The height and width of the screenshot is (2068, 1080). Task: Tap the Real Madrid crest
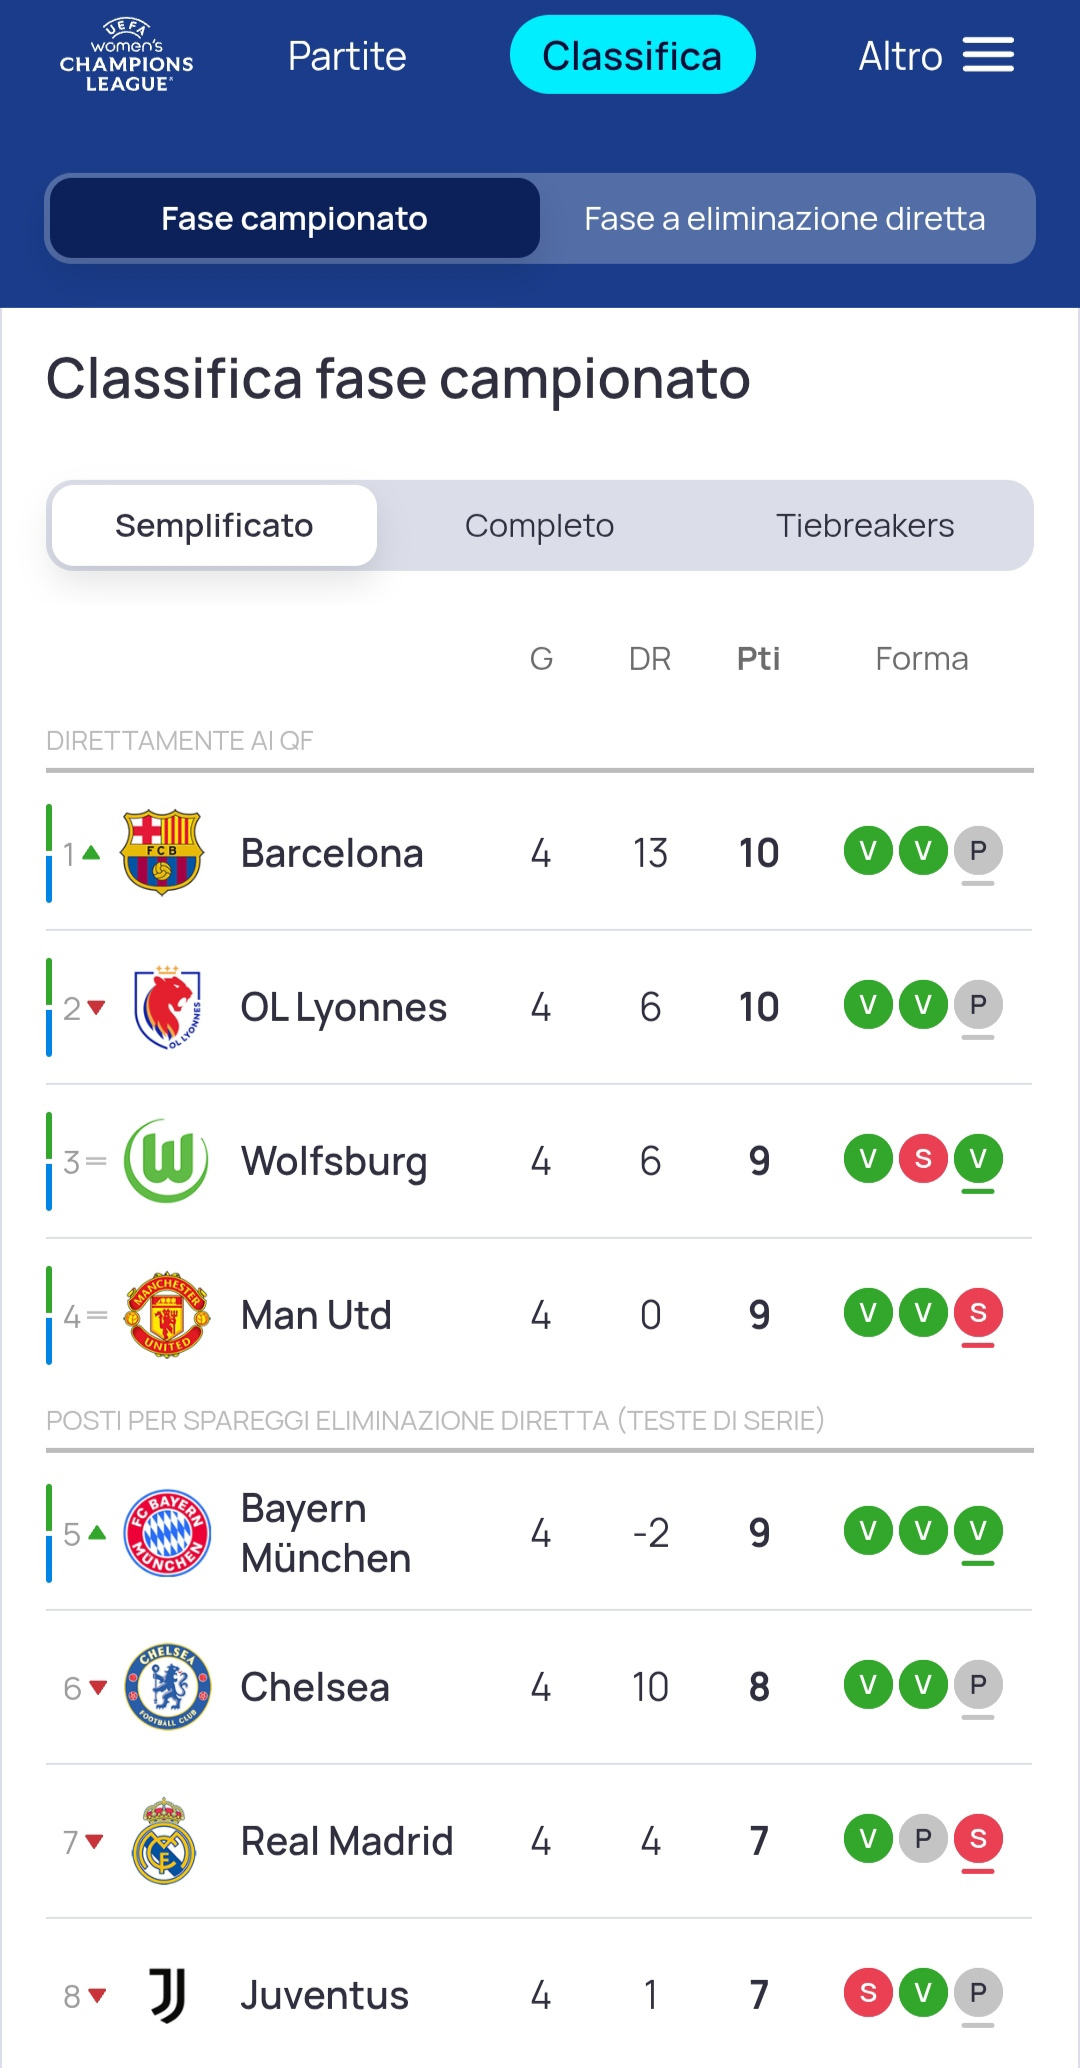164,1841
